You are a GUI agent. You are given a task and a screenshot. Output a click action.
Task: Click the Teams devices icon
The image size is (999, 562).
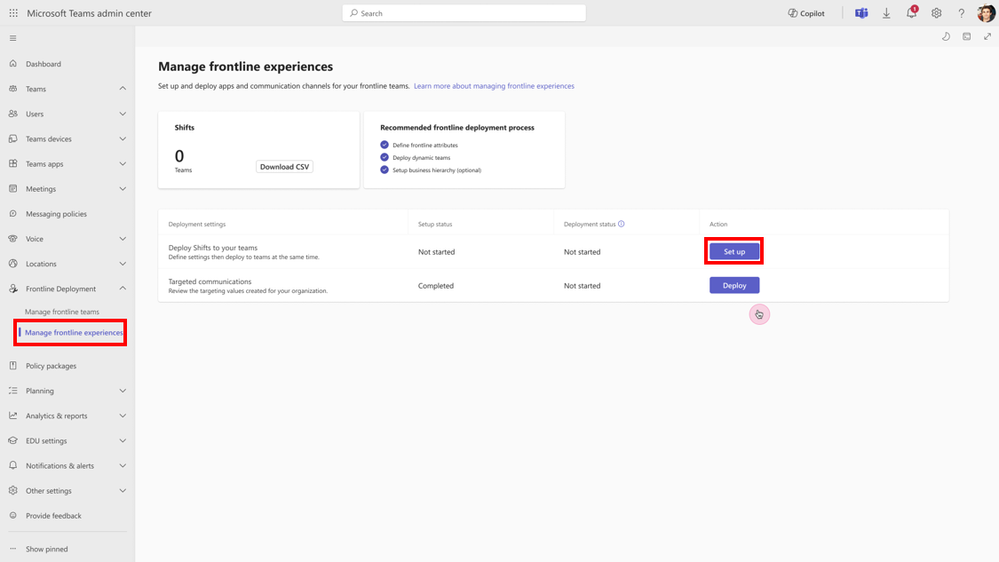coord(13,138)
